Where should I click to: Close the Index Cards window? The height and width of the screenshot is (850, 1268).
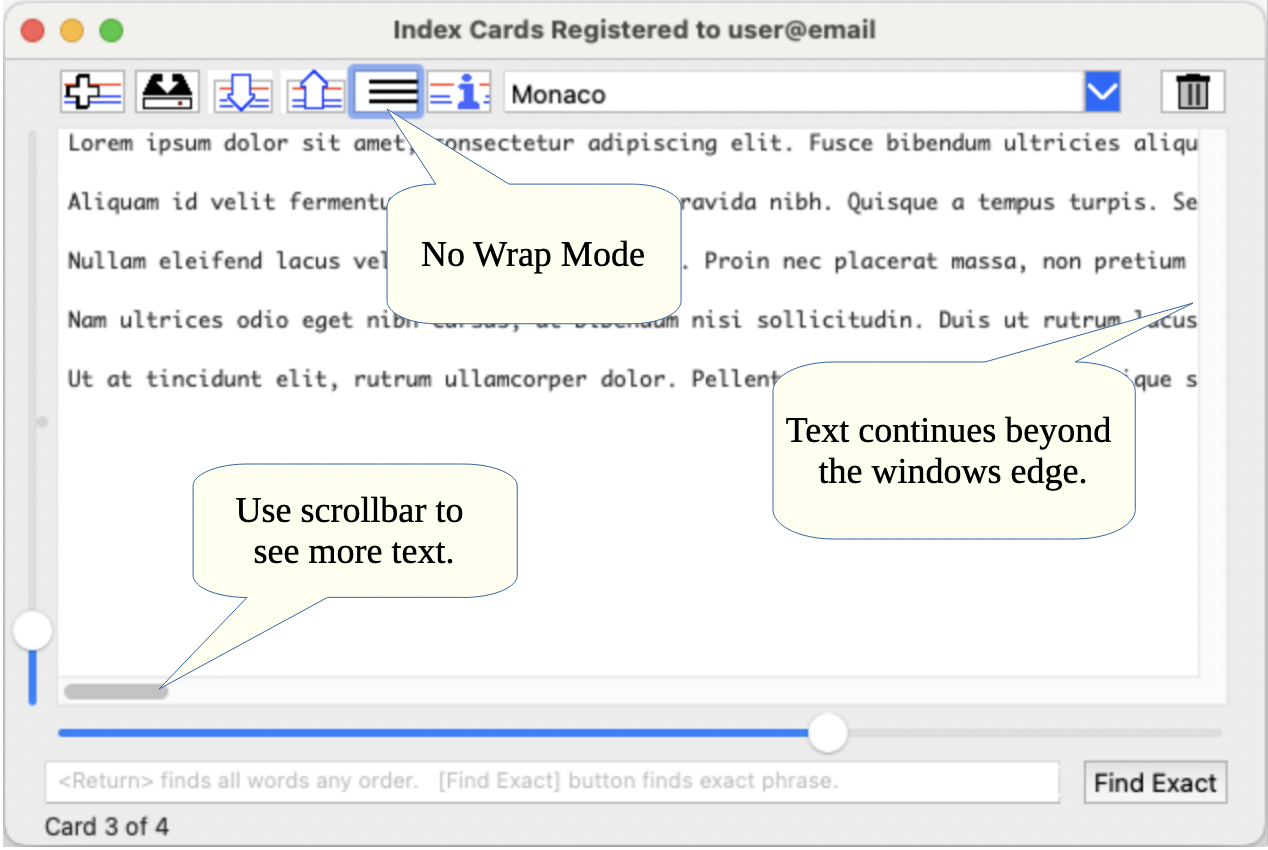pos(32,30)
